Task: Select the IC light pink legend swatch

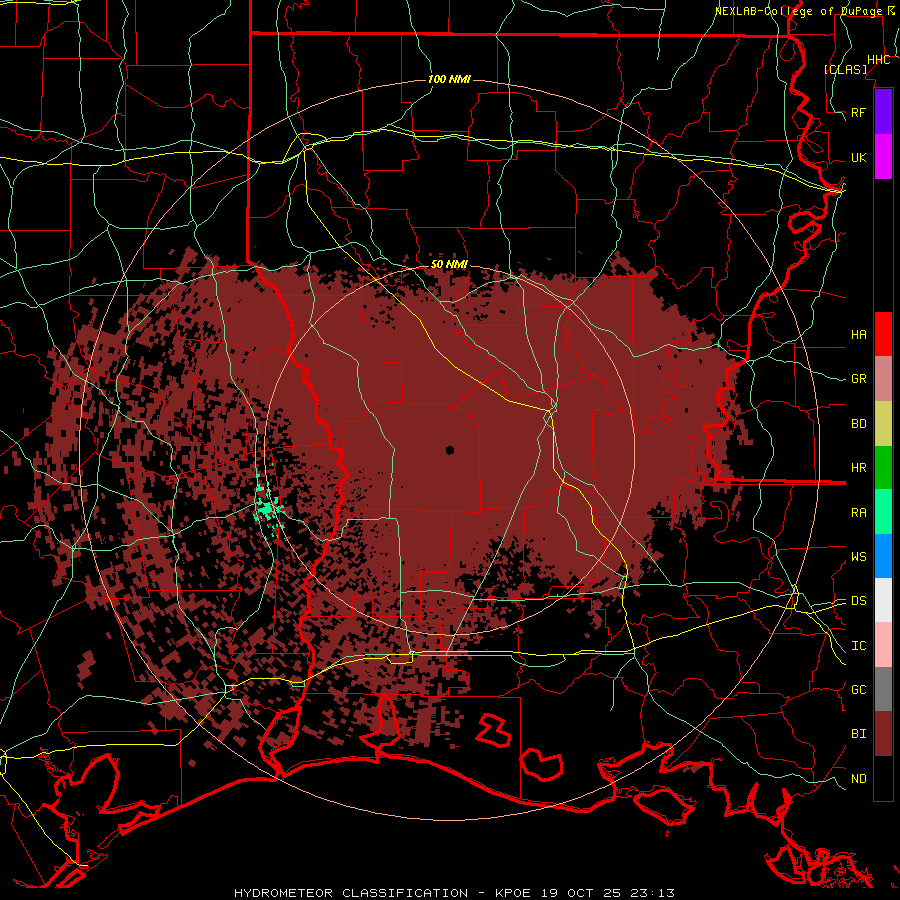Action: (883, 645)
